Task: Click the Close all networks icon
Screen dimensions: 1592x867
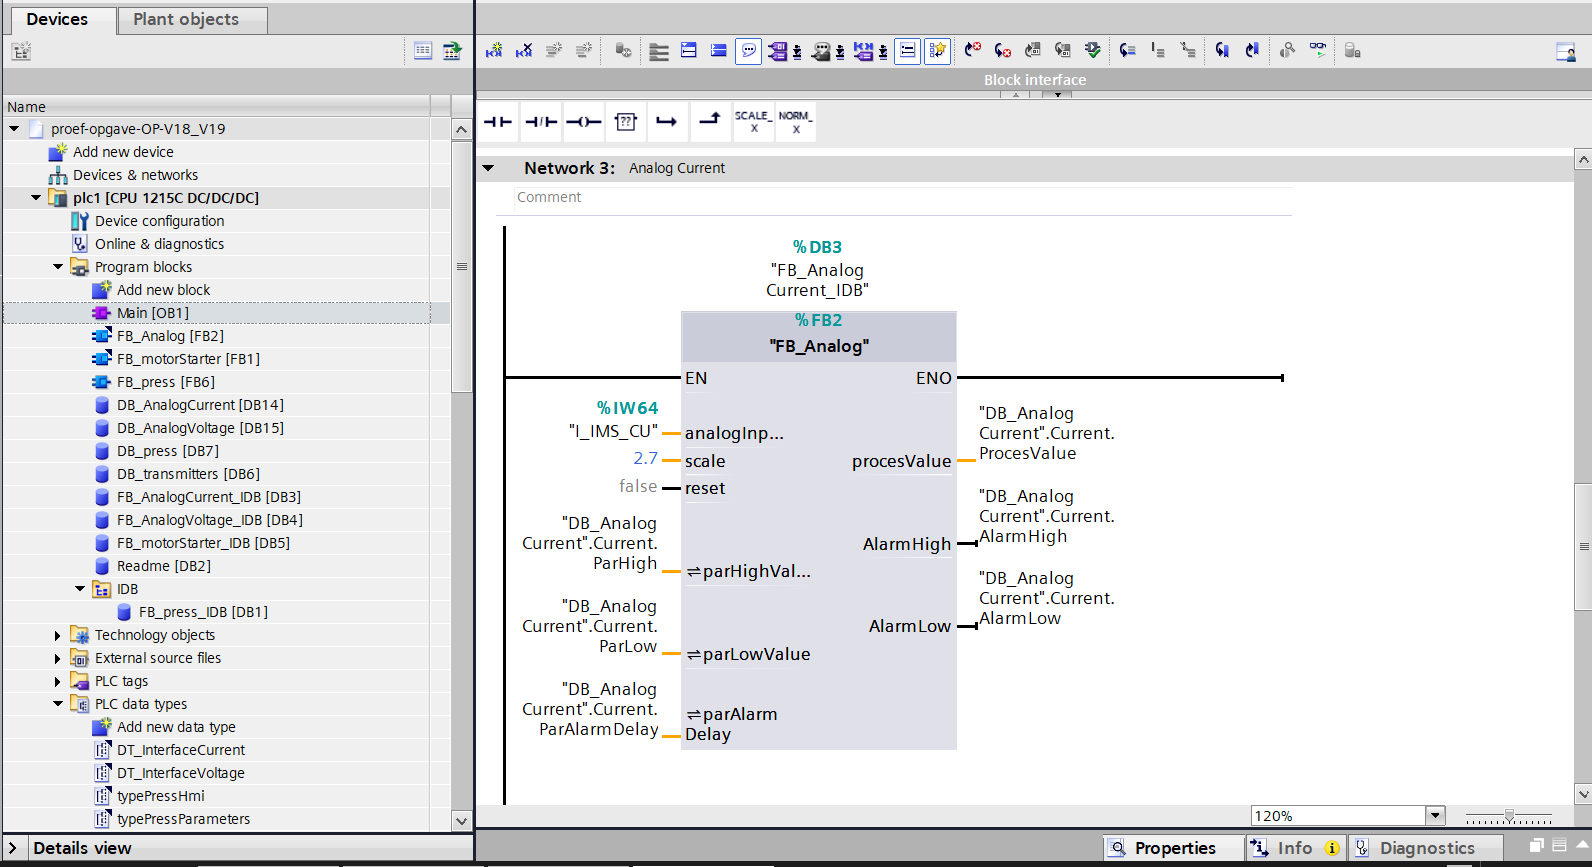Action: pos(719,50)
